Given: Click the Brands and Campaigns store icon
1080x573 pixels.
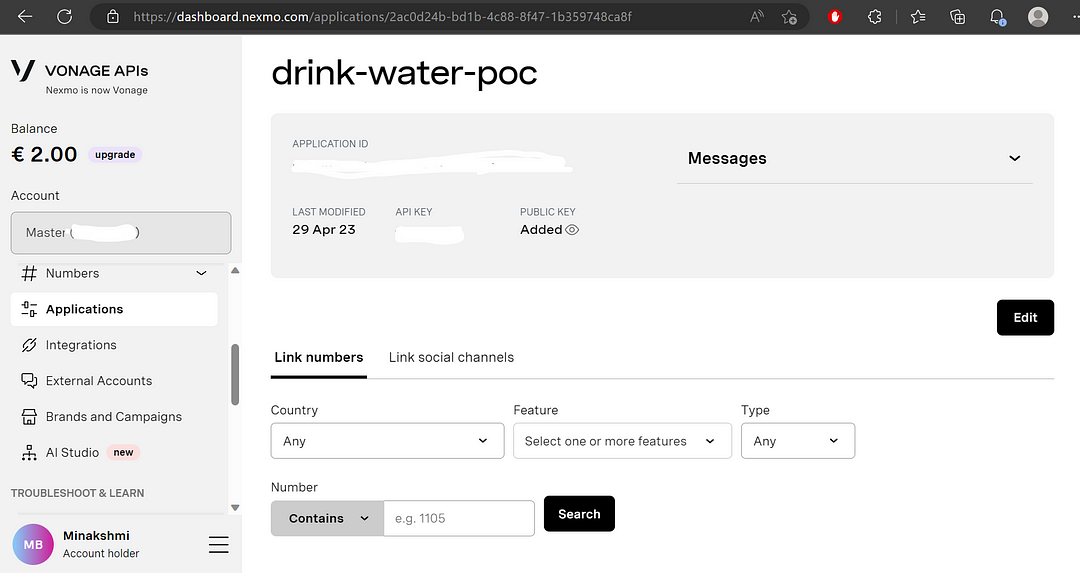Looking at the screenshot, I should (29, 417).
